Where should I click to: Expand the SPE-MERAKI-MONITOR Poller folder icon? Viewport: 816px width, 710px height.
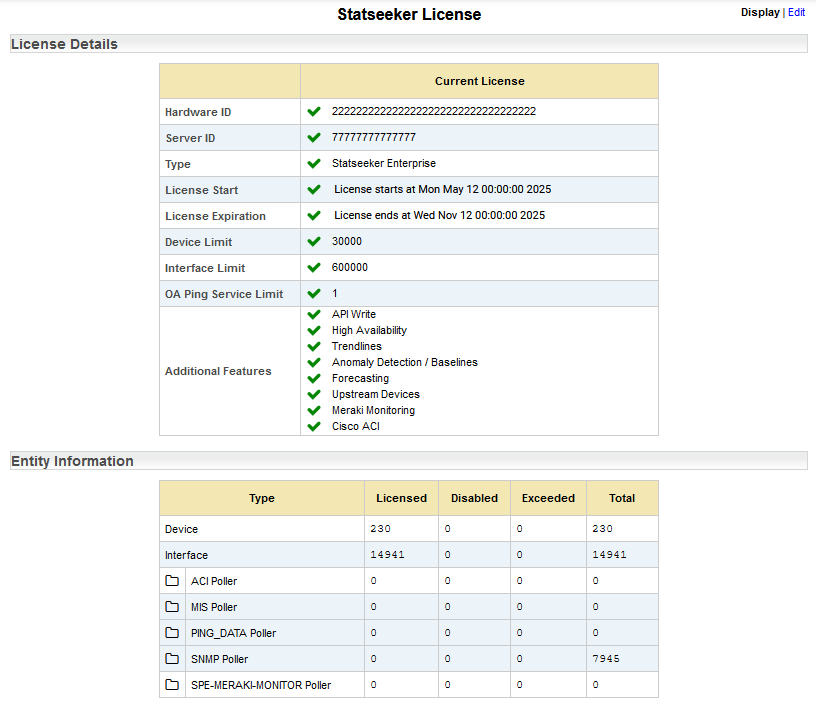[172, 684]
